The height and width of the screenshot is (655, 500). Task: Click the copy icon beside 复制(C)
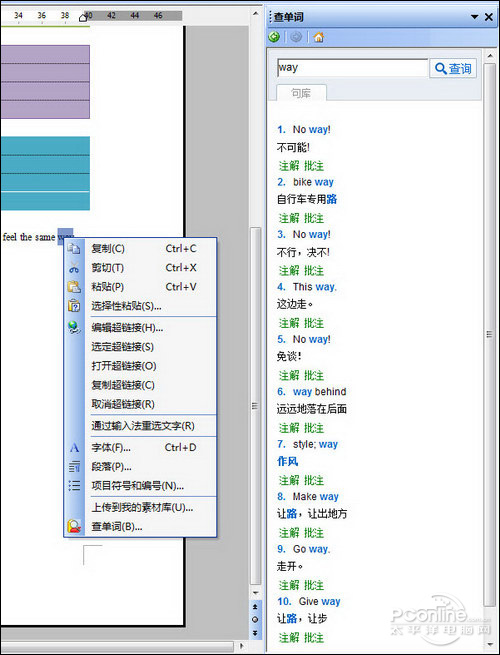tap(74, 249)
